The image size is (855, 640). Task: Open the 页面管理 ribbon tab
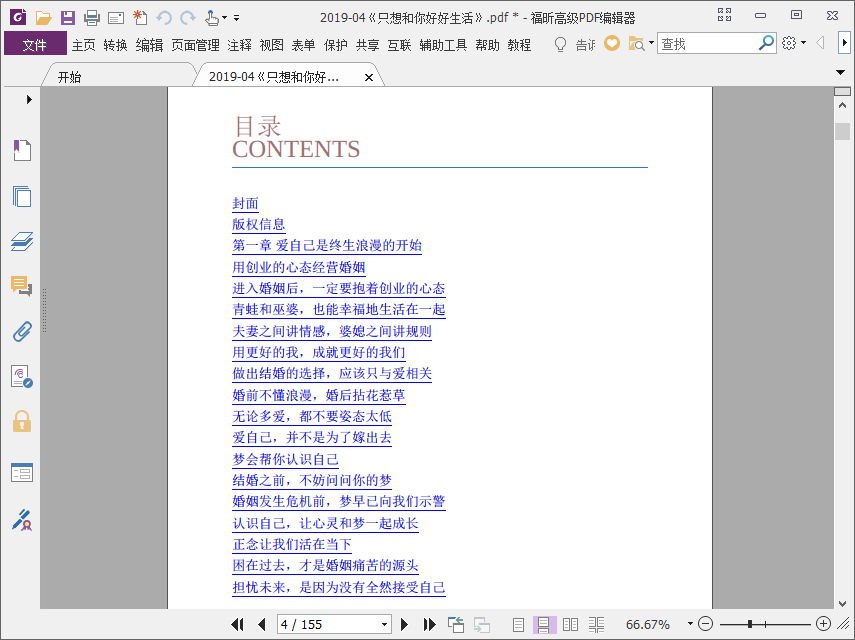195,45
